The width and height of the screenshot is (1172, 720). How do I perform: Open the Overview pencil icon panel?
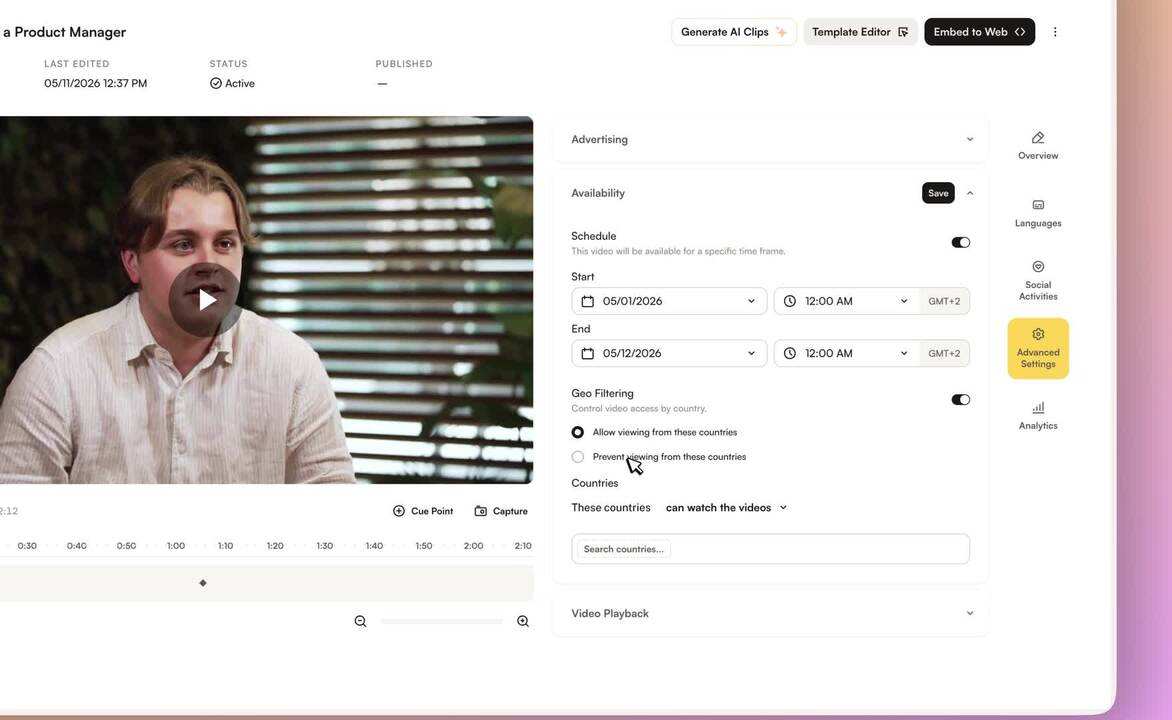click(x=1037, y=146)
